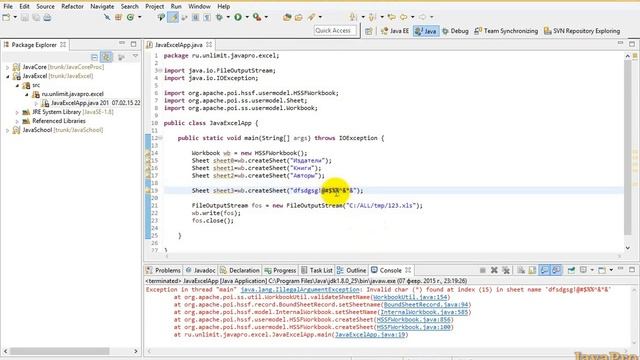Screen dimensions: 640x360
Task: Open the dropdown arrow beside Run button
Action: point(247,17)
